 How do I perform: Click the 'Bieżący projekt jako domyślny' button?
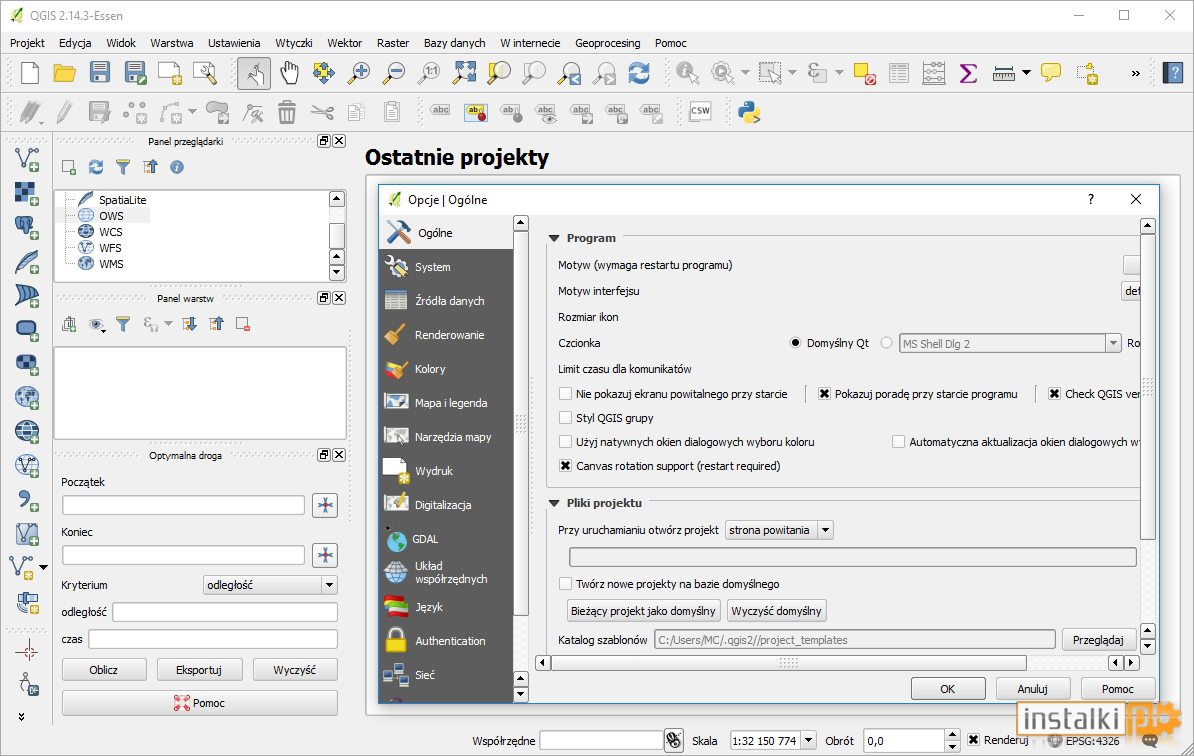click(643, 611)
